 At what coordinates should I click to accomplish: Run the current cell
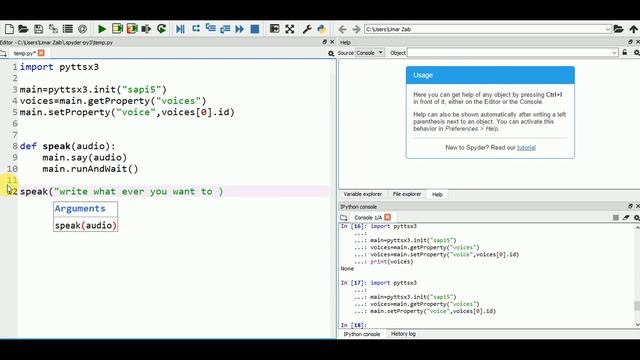(117, 29)
